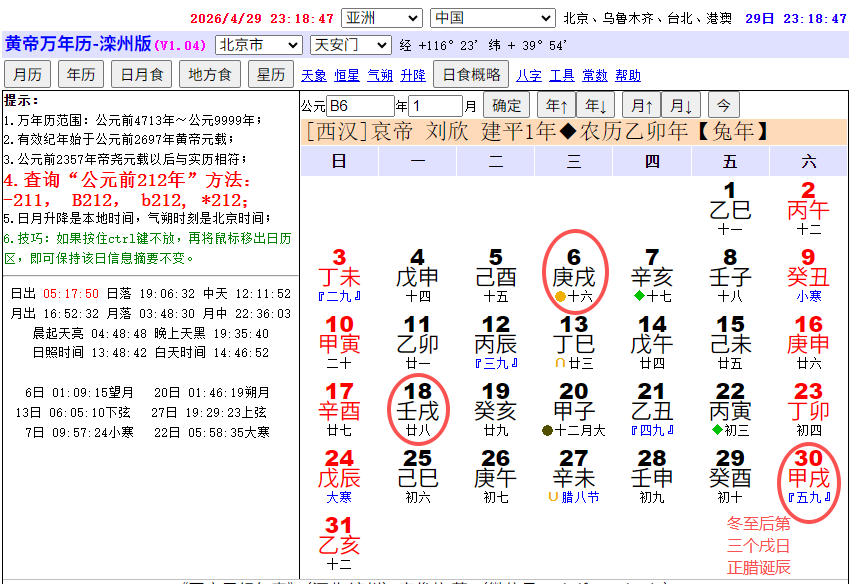This screenshot has height=584, width=857.
Task: Open the 八字 link
Action: tap(529, 75)
